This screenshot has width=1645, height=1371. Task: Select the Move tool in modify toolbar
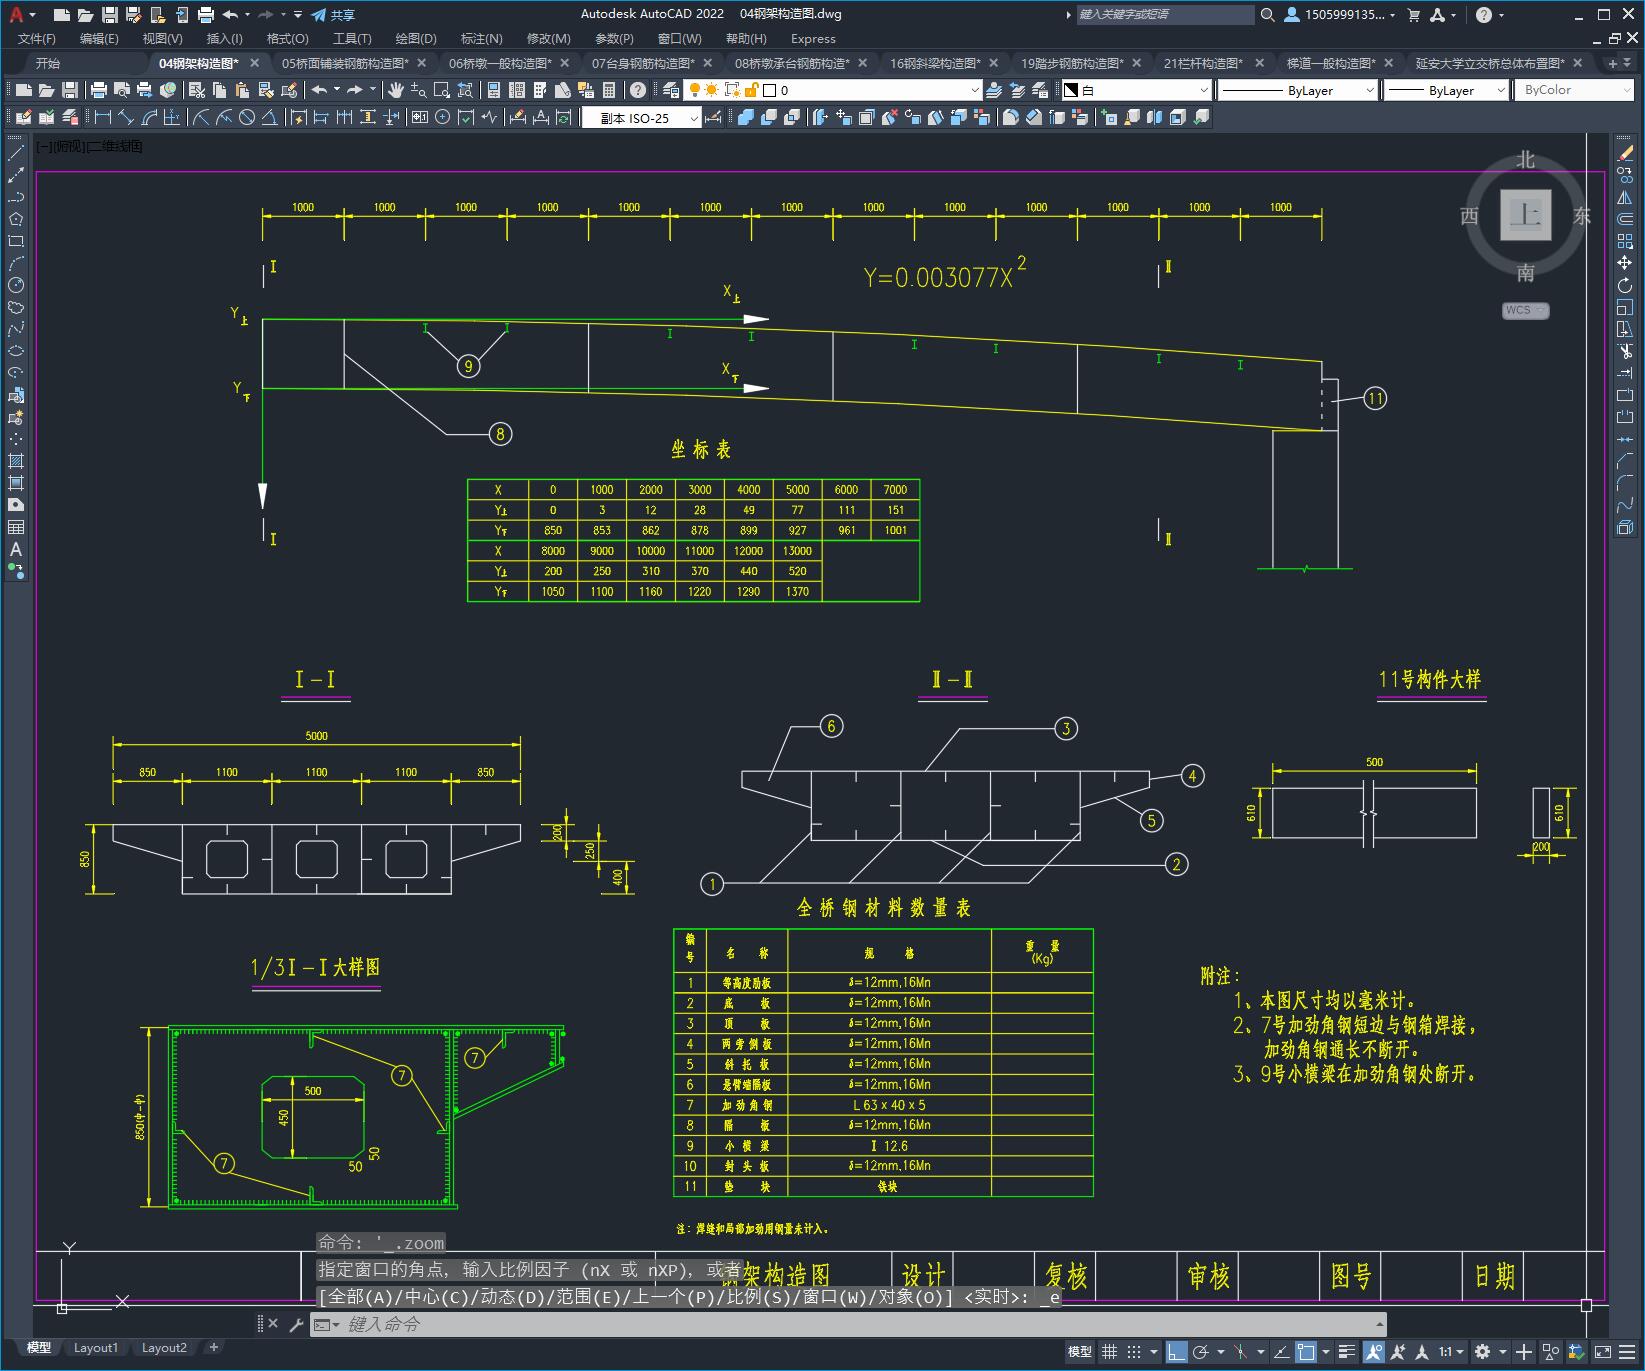click(x=1625, y=263)
